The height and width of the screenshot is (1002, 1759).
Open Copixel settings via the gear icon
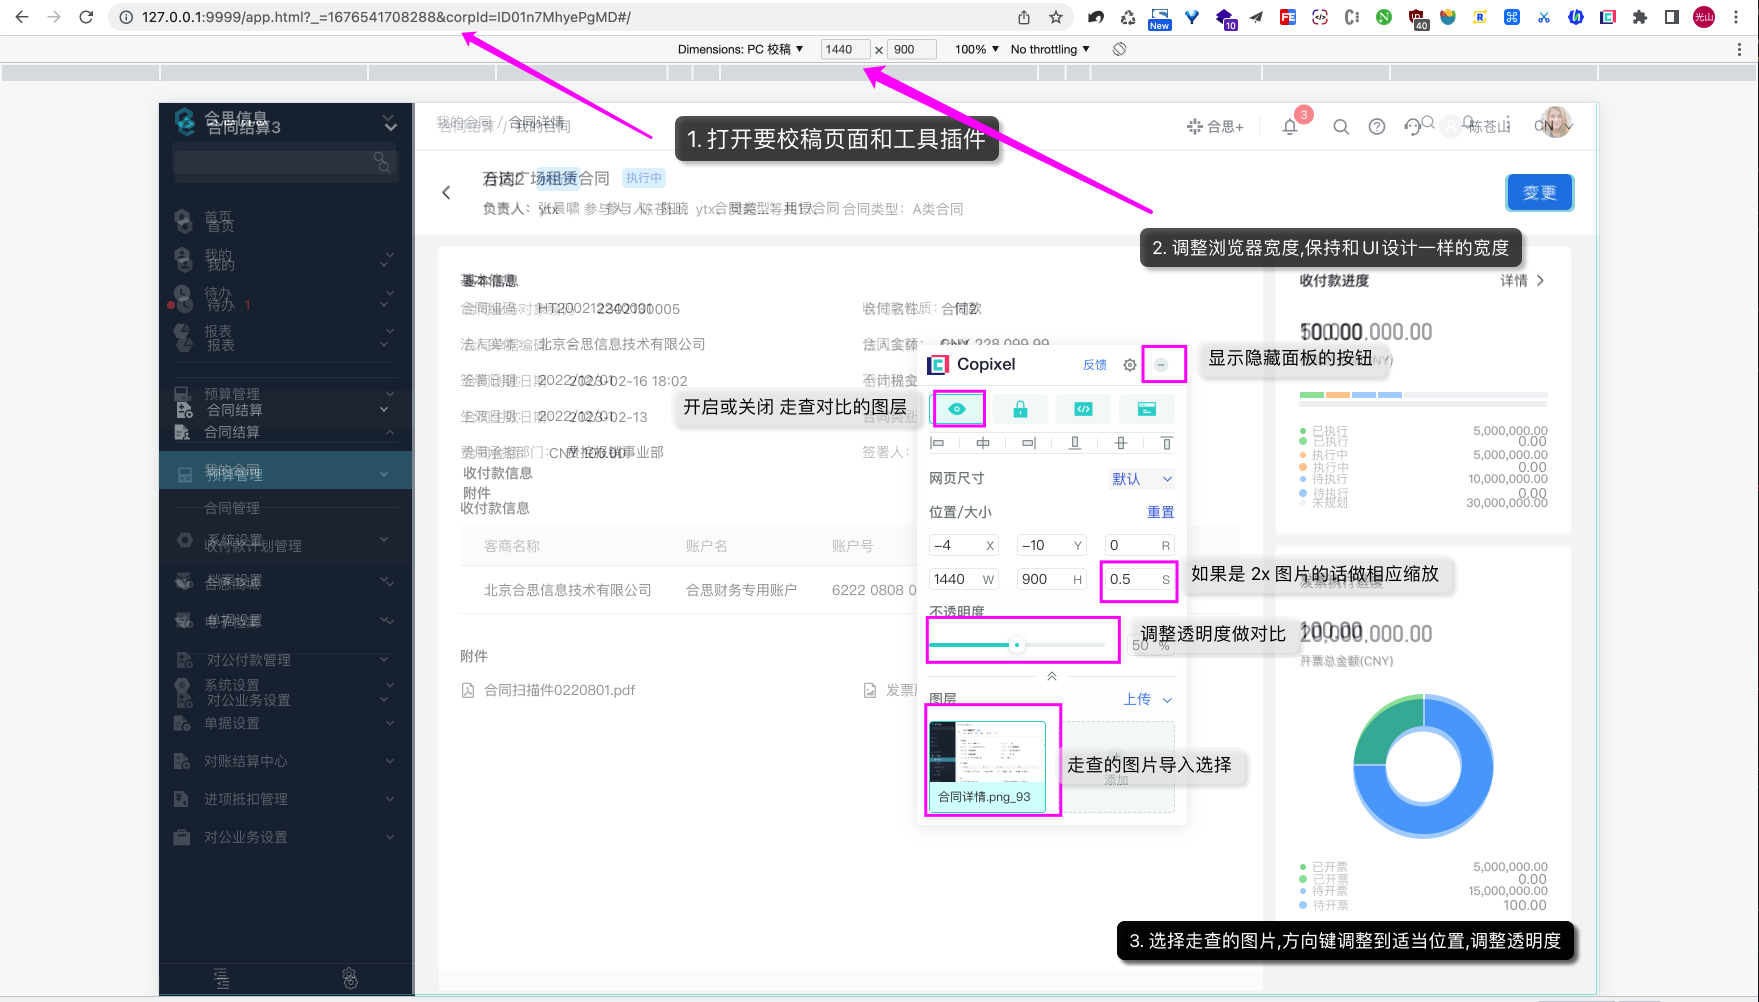coord(1129,364)
